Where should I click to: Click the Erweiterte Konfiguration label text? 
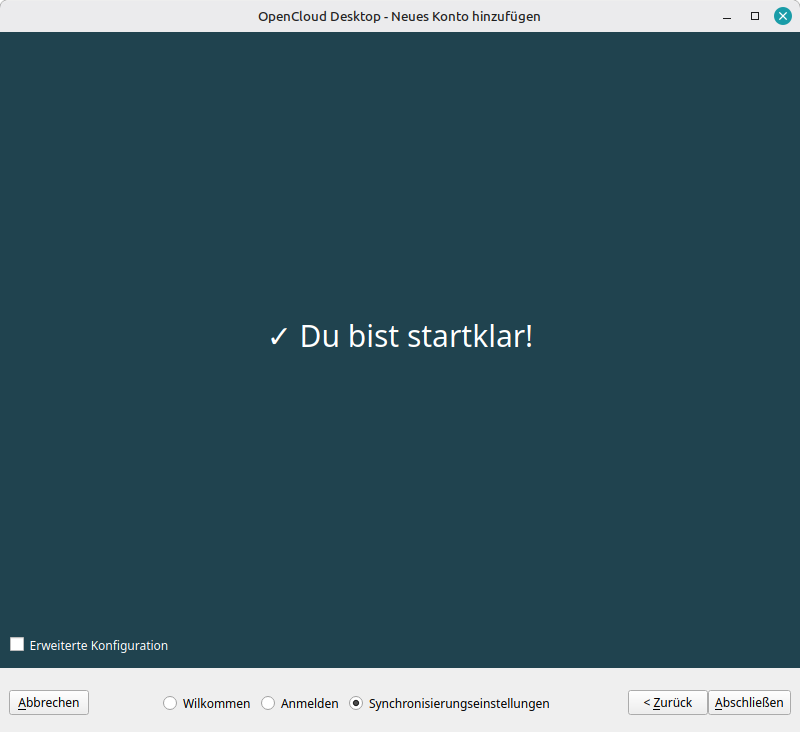[99, 645]
